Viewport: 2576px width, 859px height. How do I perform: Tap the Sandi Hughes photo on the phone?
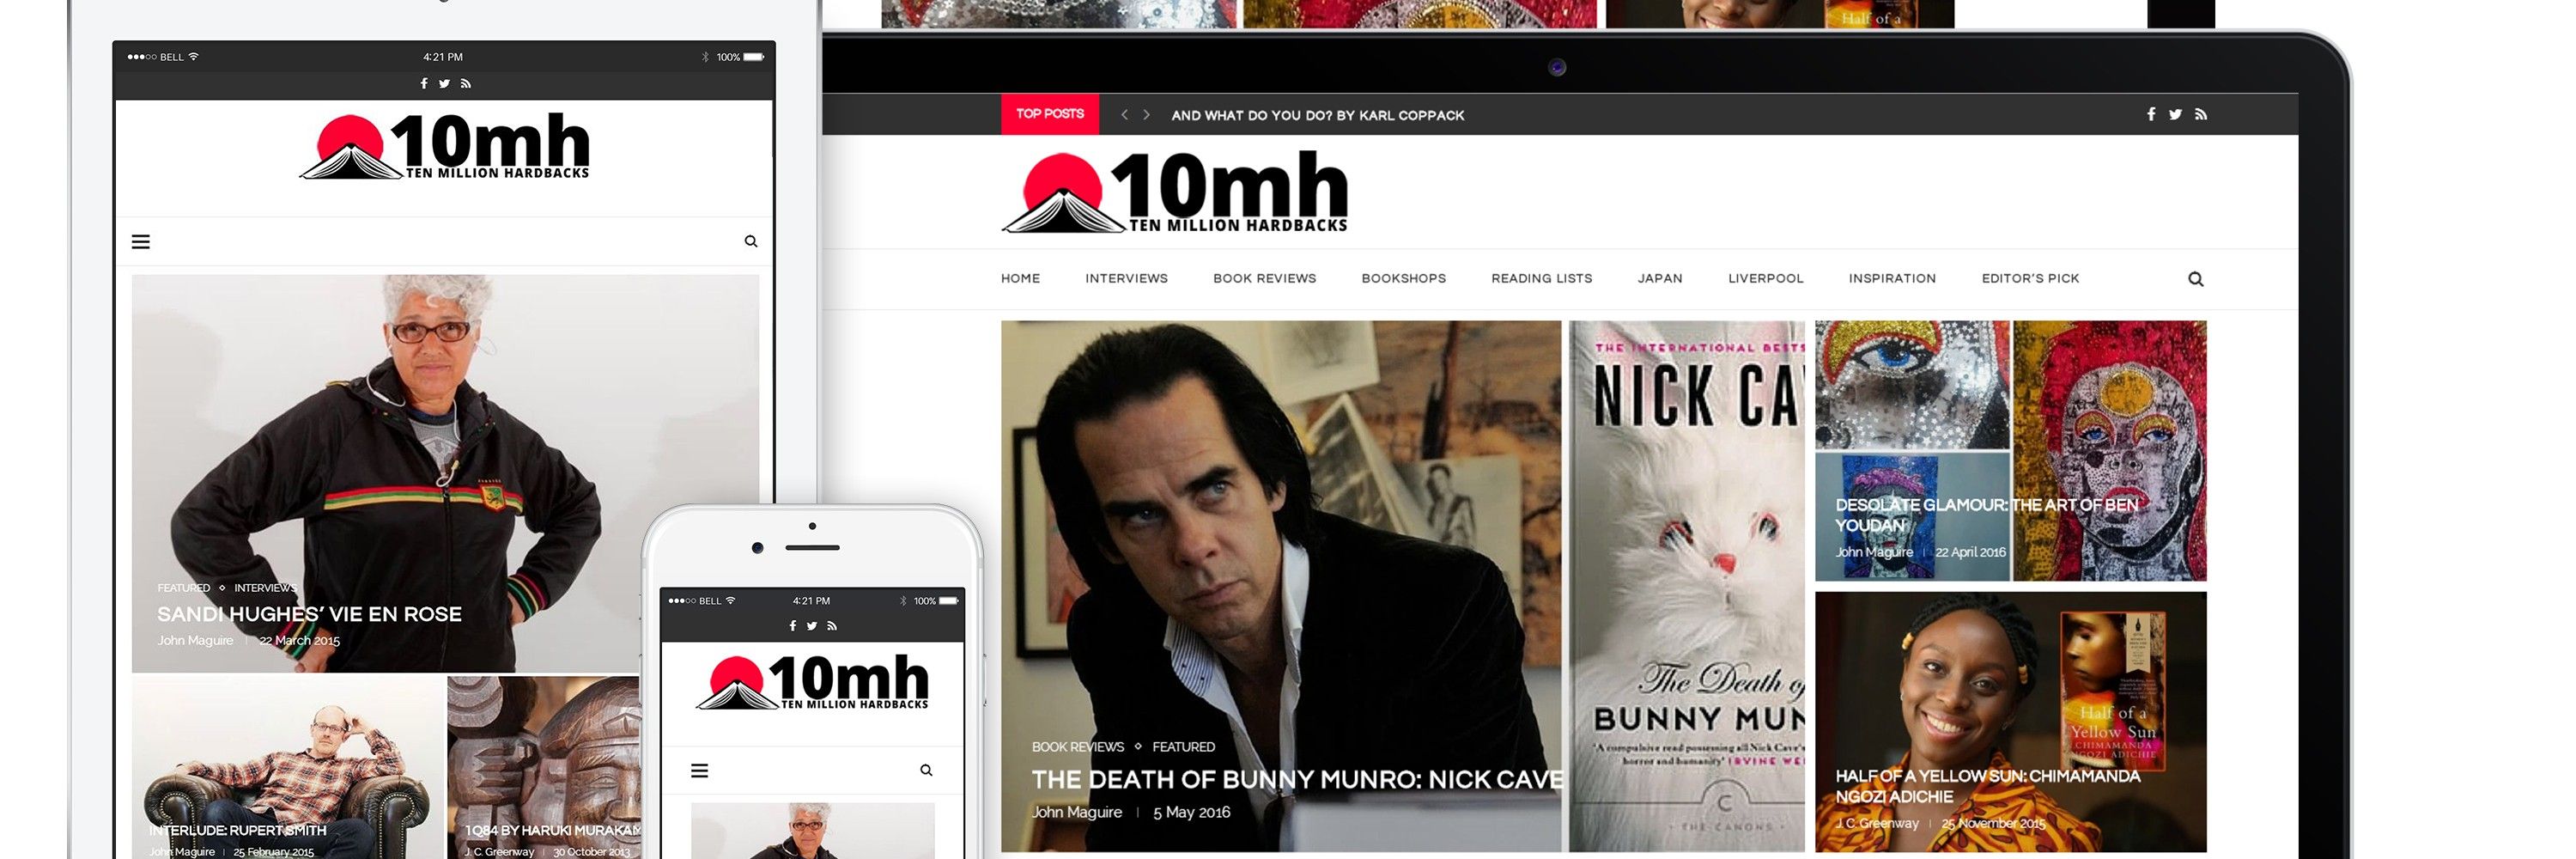(812, 830)
